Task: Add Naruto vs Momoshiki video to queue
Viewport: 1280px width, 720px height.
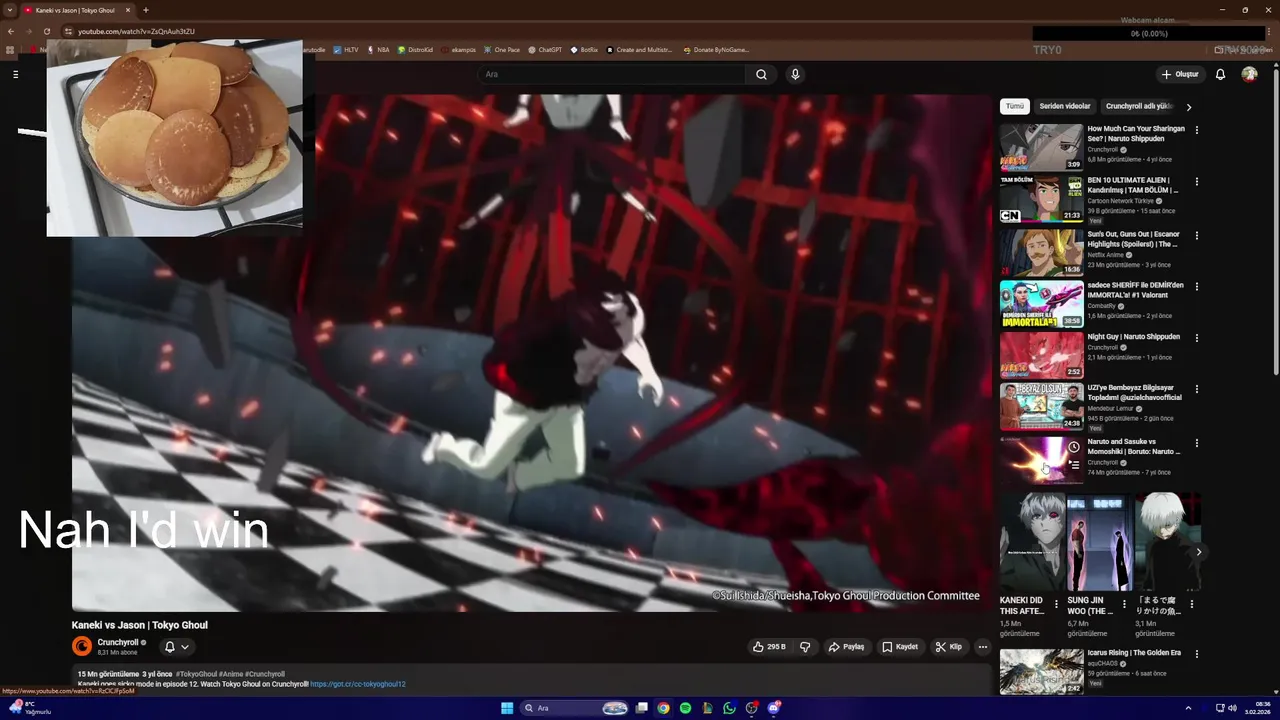Action: click(1073, 464)
